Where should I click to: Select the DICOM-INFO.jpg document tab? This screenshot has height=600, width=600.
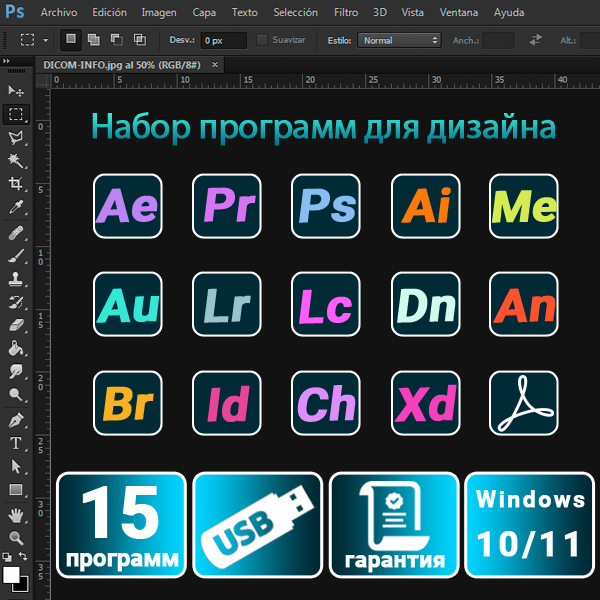[x=130, y=65]
